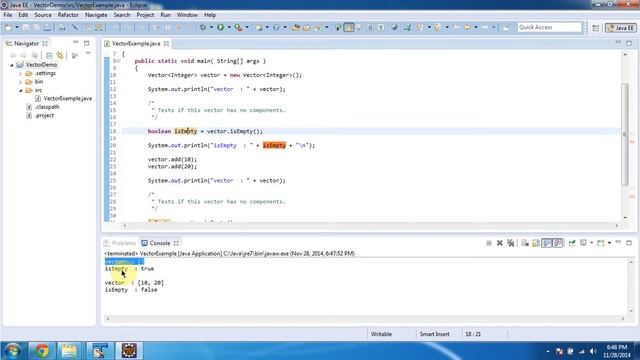Click the Run Last Tool coverage icon
The height and width of the screenshot is (360, 640).
coord(238,27)
